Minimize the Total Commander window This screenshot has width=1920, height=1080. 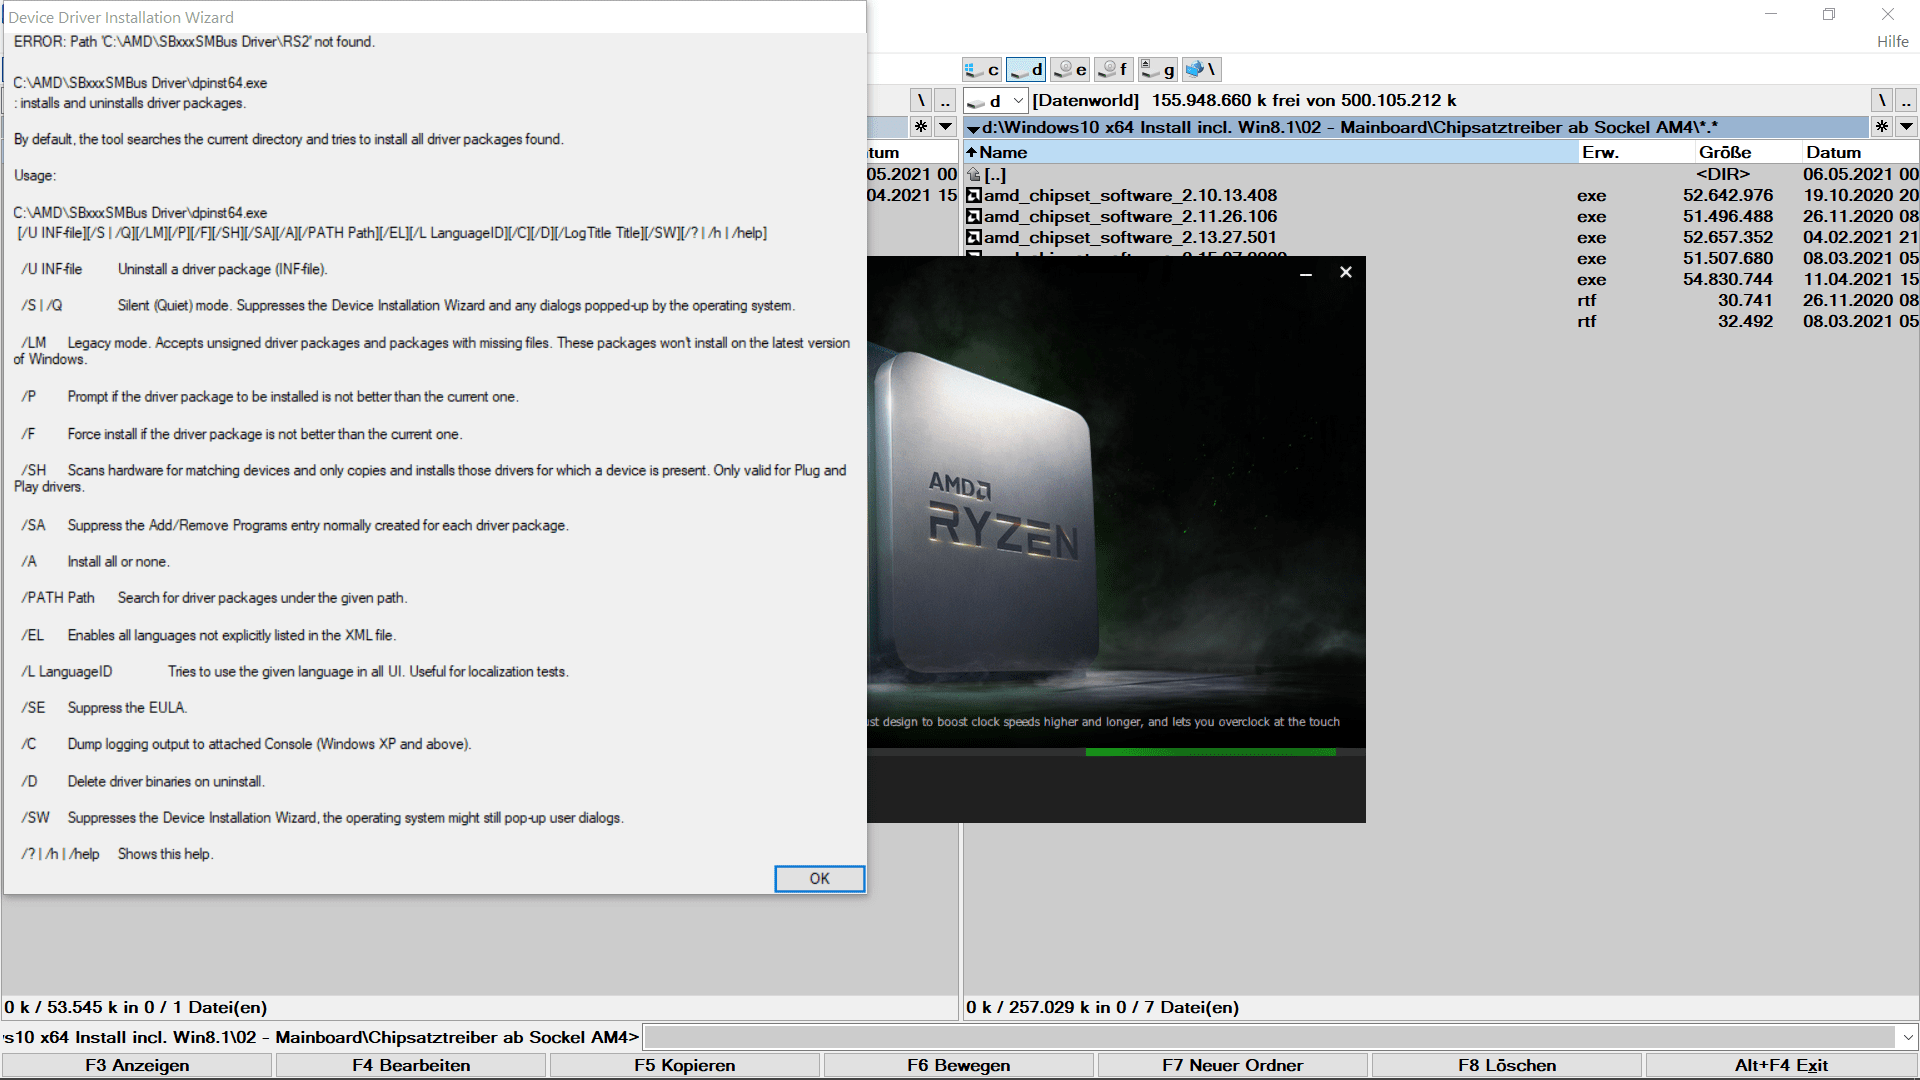click(1771, 14)
